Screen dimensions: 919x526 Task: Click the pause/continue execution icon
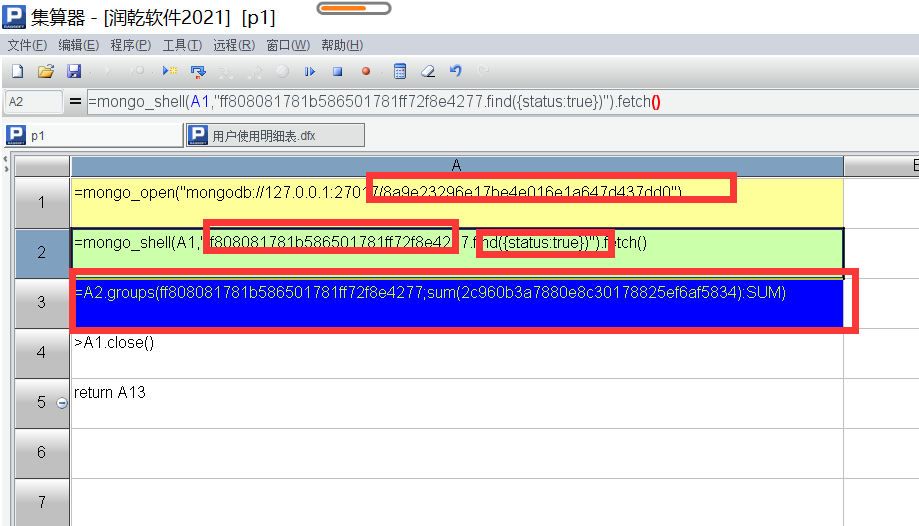tap(309, 72)
